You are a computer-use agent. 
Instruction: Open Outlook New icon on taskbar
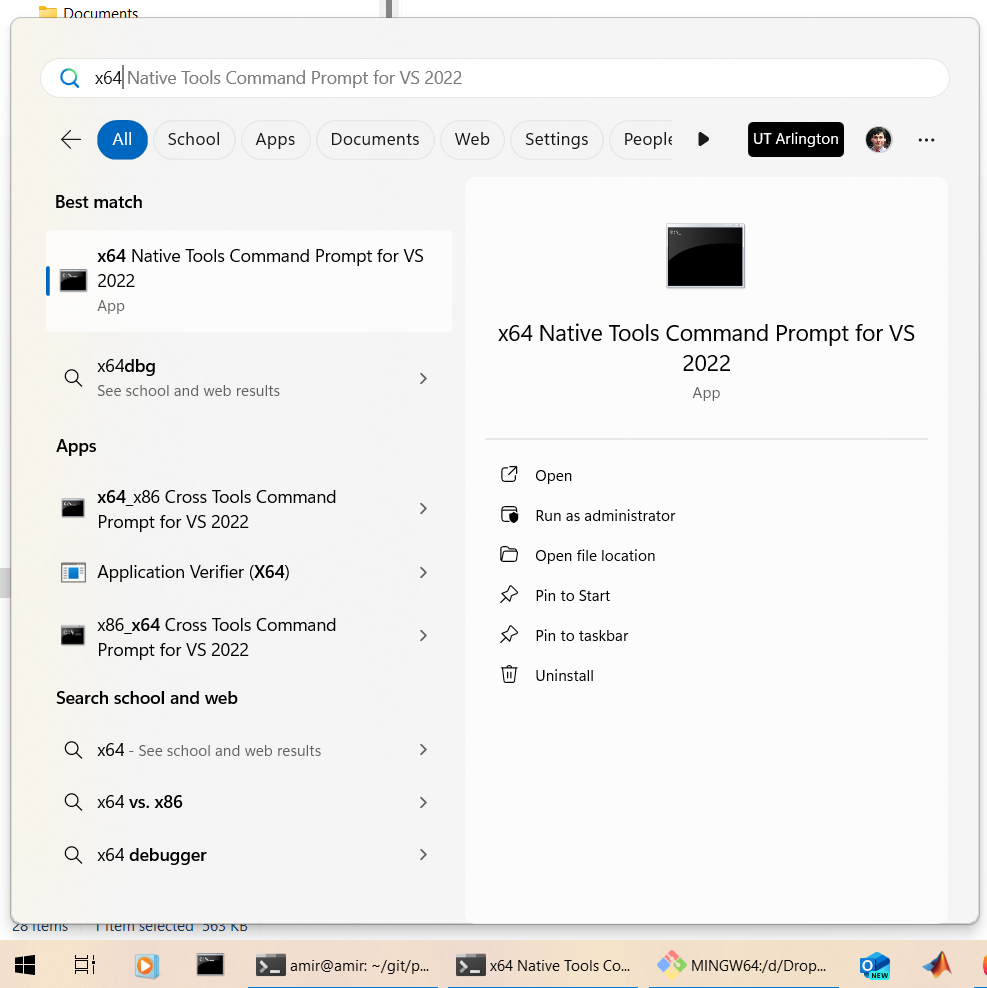[x=874, y=965]
